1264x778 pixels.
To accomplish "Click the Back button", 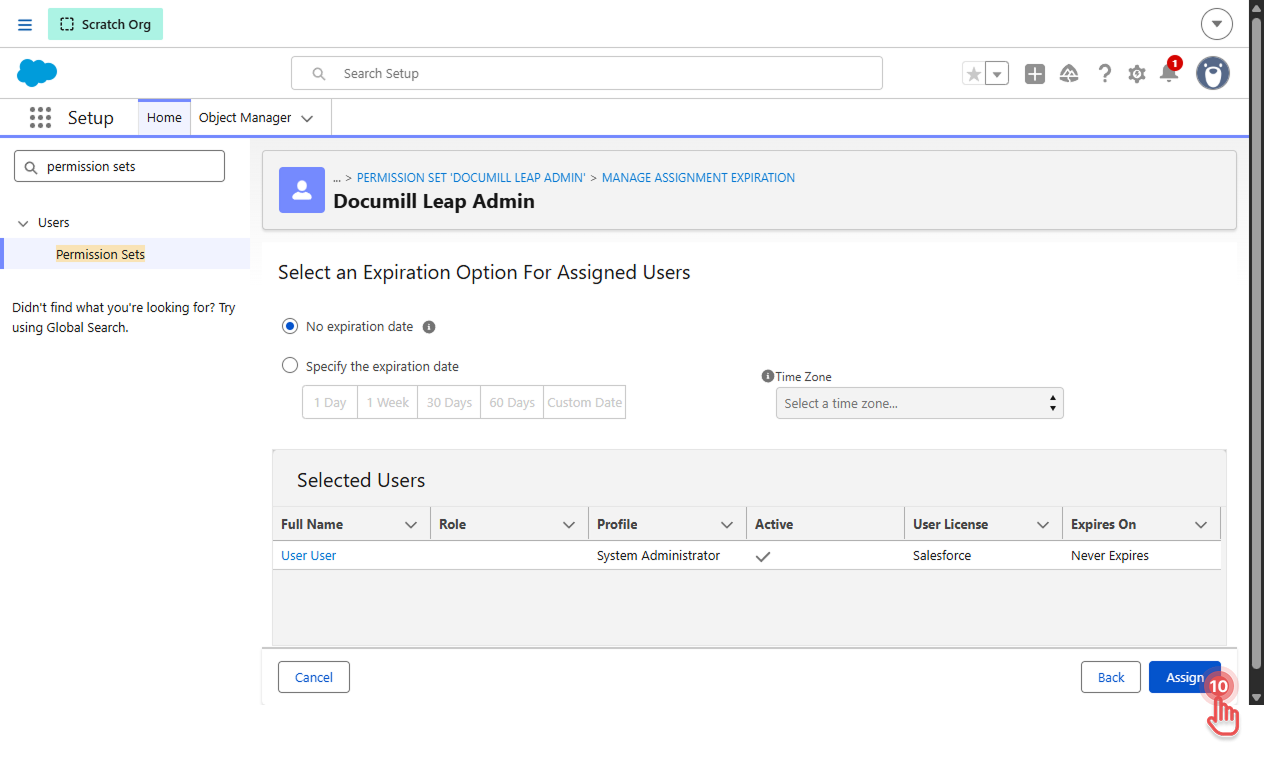I will click(x=1111, y=677).
